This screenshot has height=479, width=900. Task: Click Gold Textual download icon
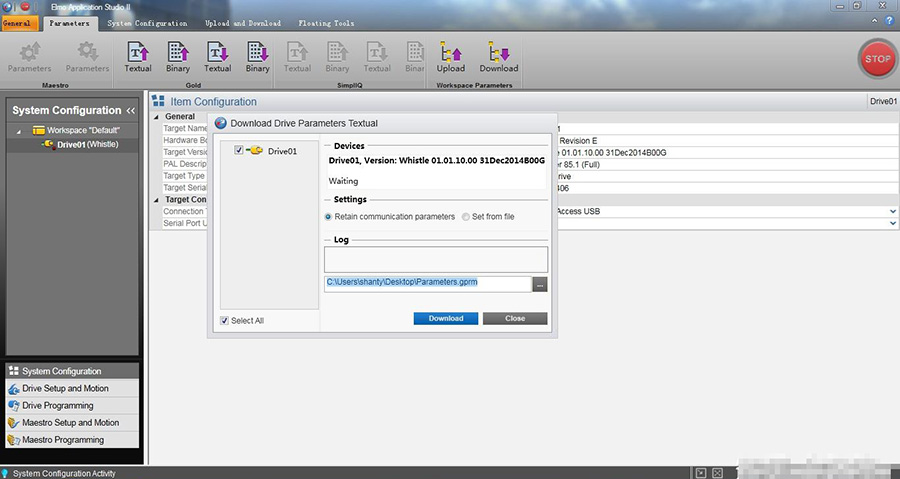tap(217, 53)
